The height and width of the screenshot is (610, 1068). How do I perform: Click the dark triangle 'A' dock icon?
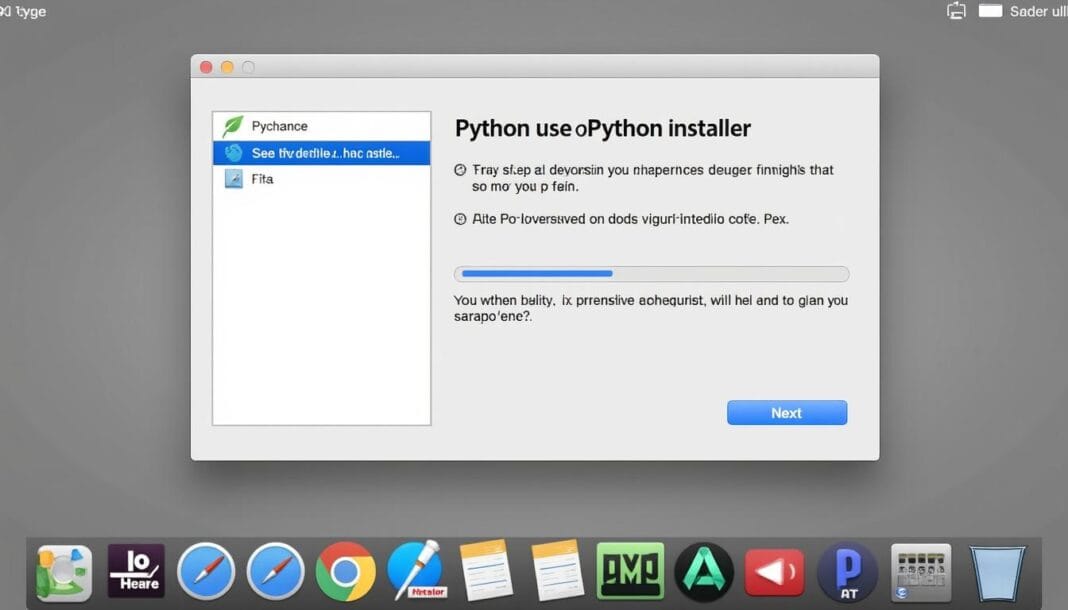(701, 572)
